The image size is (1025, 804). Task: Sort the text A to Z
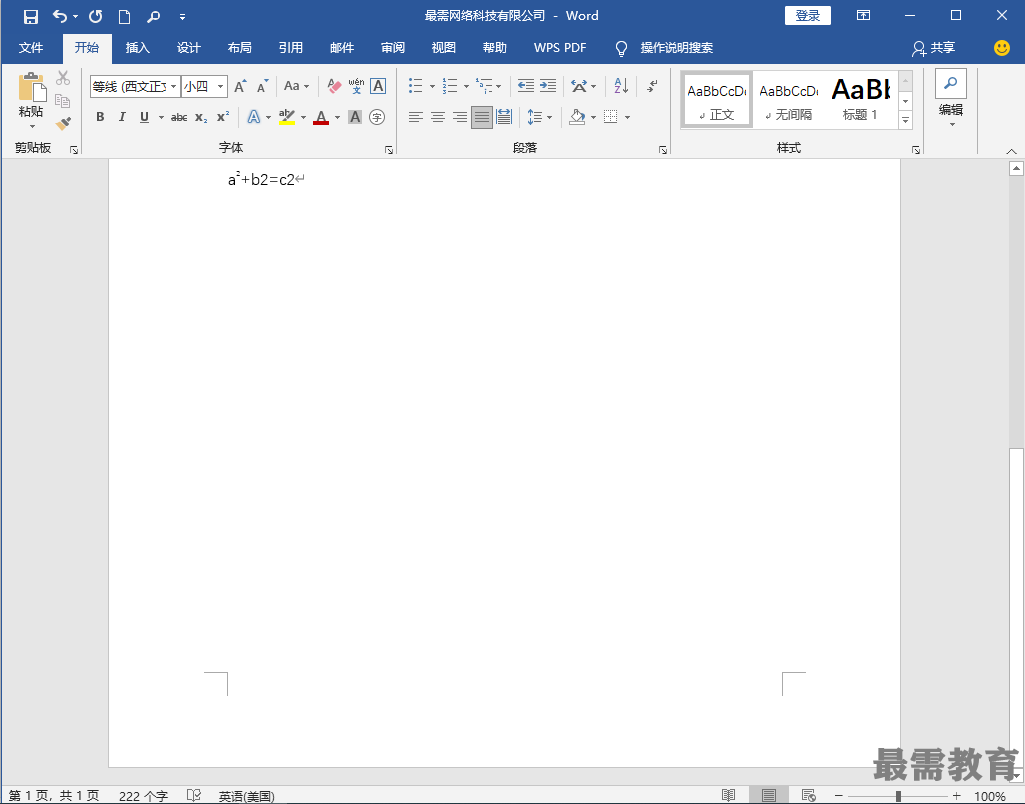pyautogui.click(x=621, y=86)
